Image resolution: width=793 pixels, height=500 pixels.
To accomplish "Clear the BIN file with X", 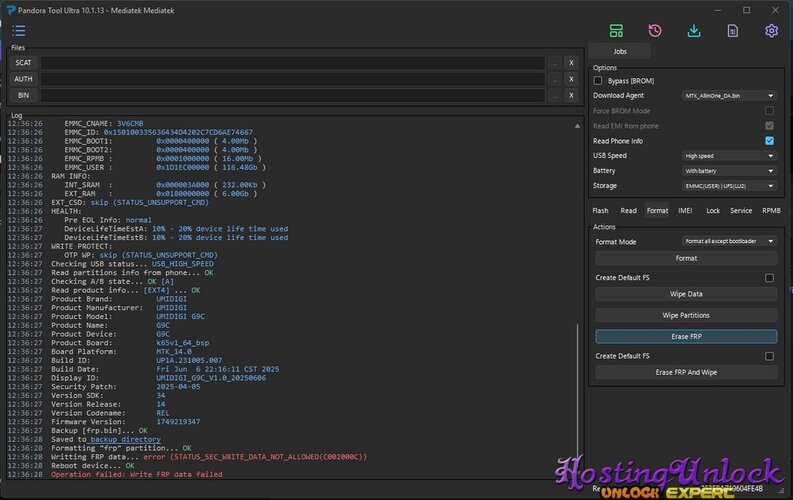I will 571,95.
